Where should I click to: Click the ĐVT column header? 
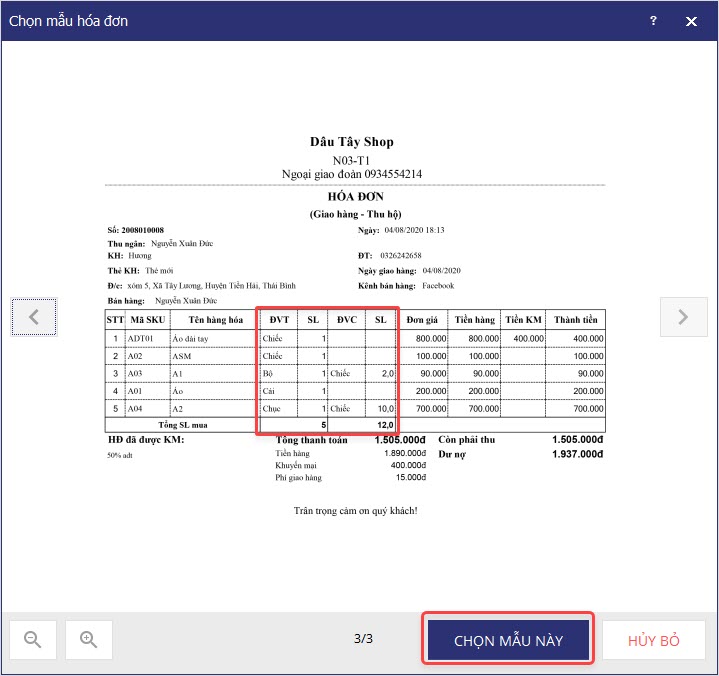279,320
